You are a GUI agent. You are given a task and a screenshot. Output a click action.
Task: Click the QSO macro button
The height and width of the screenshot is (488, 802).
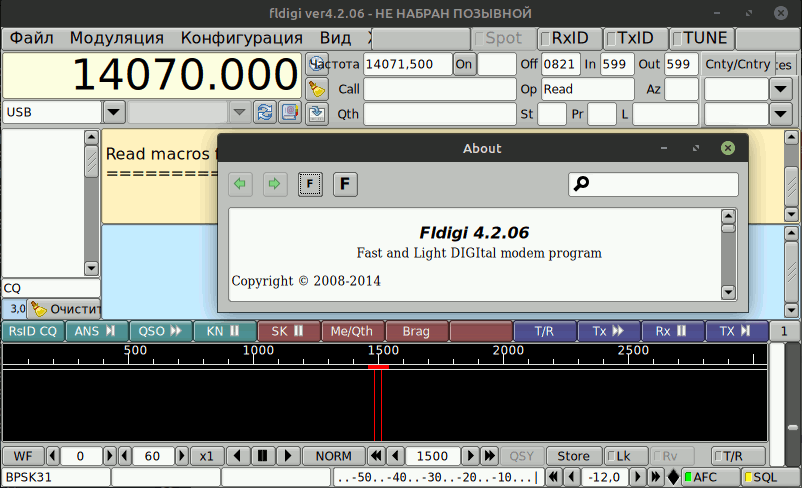(161, 331)
